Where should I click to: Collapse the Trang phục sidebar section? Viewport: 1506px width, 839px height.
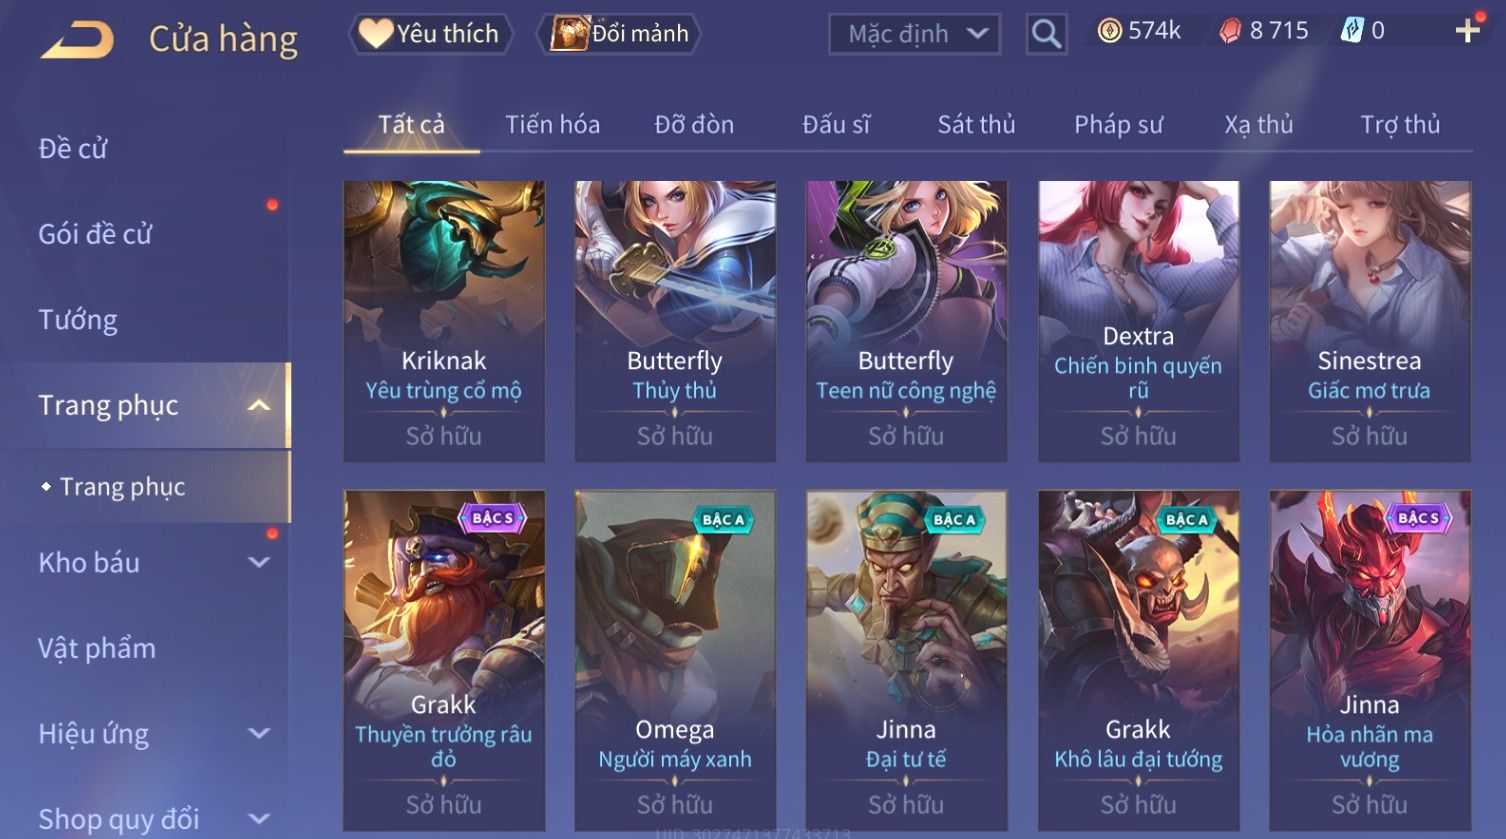pyautogui.click(x=259, y=405)
